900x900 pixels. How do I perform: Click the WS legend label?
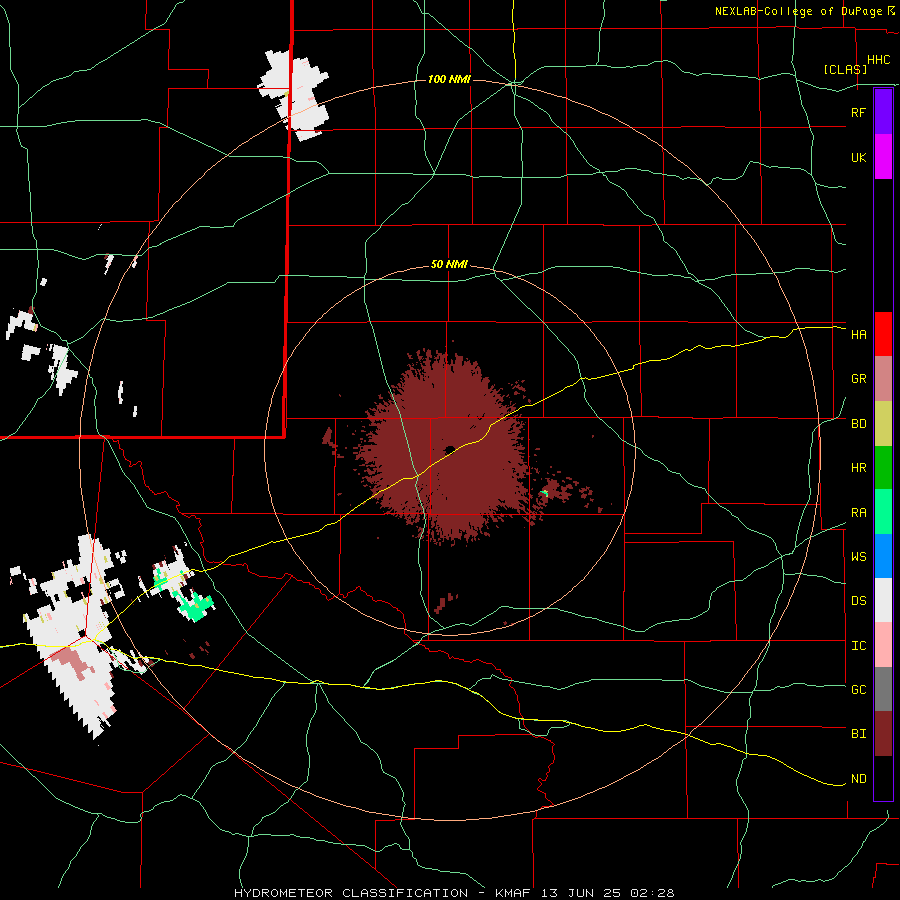coord(858,557)
